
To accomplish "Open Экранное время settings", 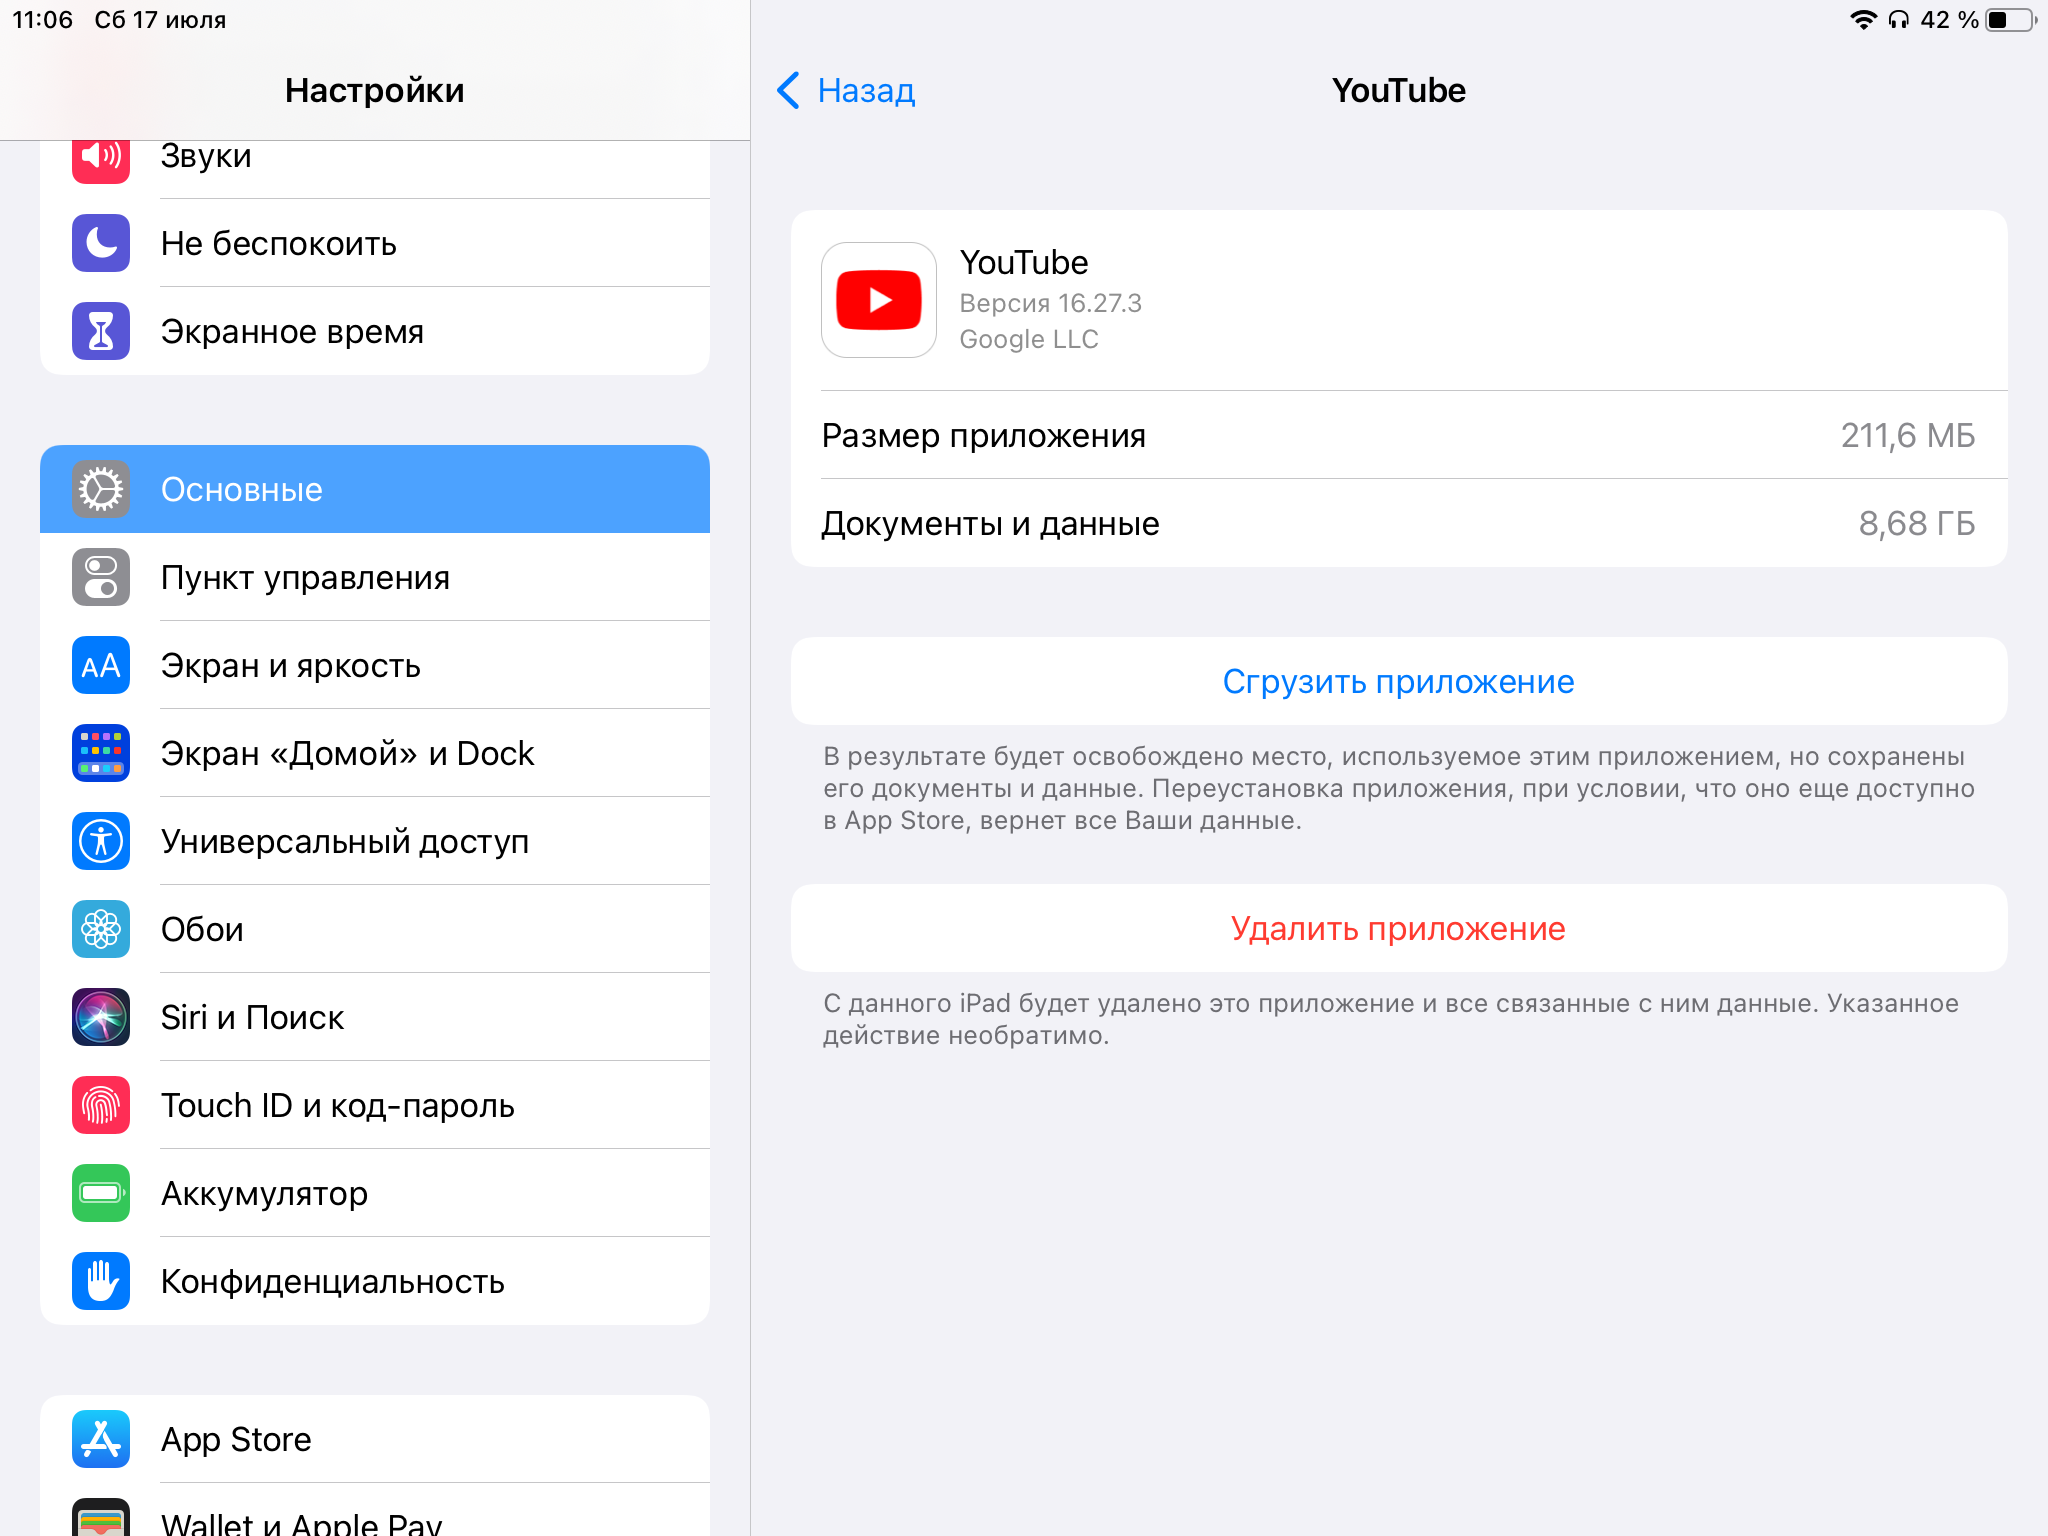I will coord(375,331).
